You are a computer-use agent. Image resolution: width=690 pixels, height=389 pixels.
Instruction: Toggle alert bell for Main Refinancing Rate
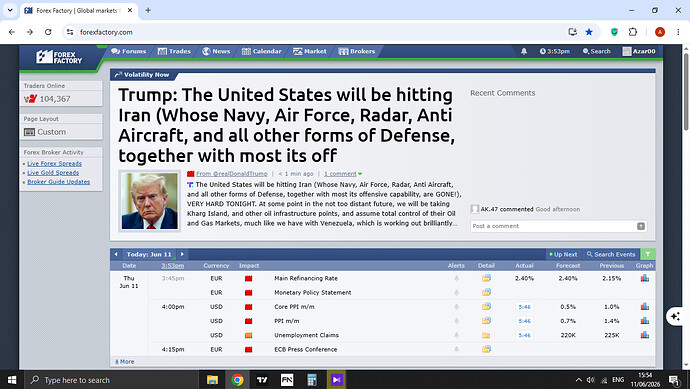pos(456,279)
